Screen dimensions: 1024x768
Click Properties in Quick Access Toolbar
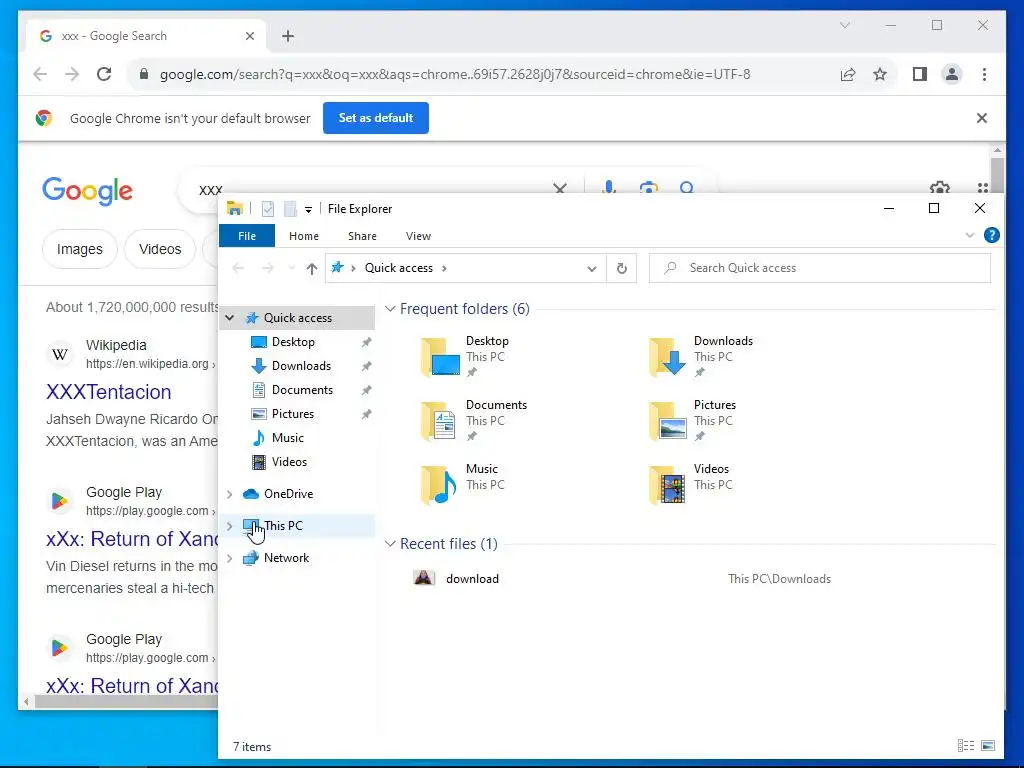tap(268, 209)
